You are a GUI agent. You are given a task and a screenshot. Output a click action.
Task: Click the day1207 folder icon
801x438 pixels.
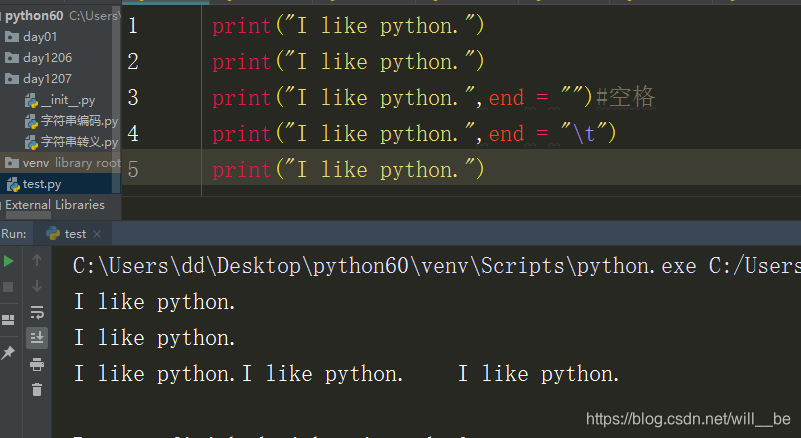click(x=12, y=79)
